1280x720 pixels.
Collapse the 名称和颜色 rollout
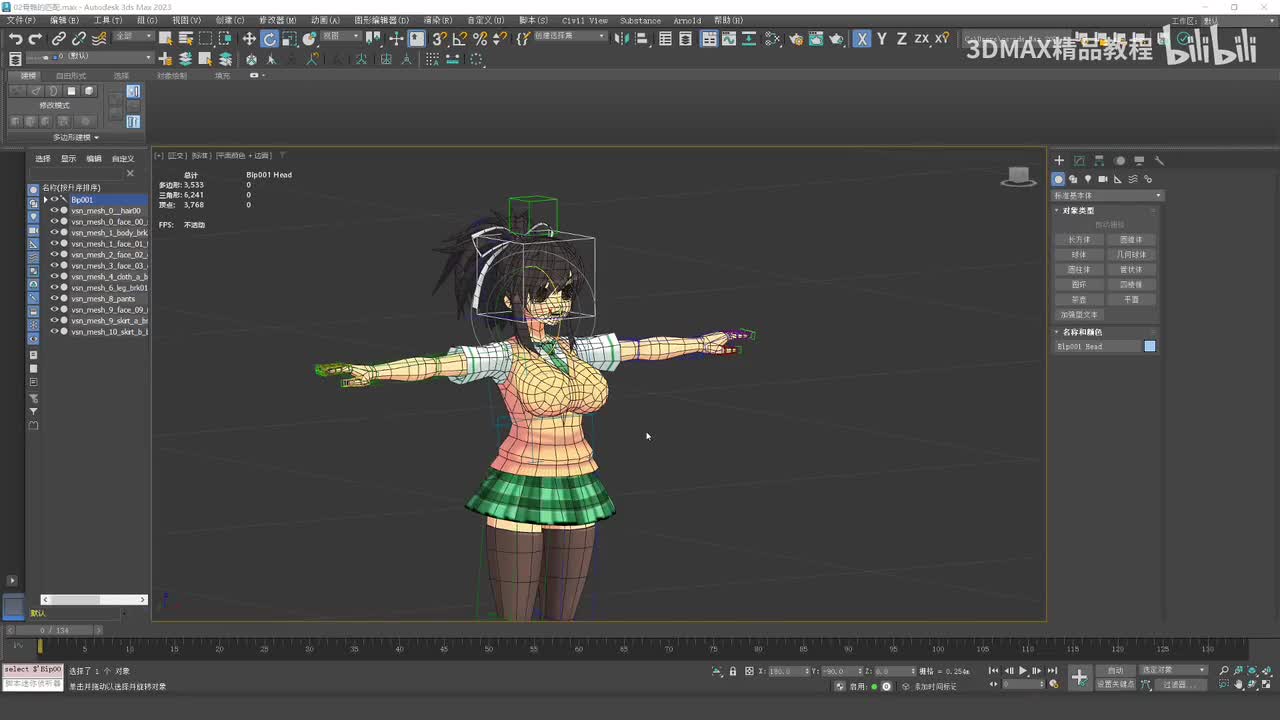pyautogui.click(x=1082, y=332)
